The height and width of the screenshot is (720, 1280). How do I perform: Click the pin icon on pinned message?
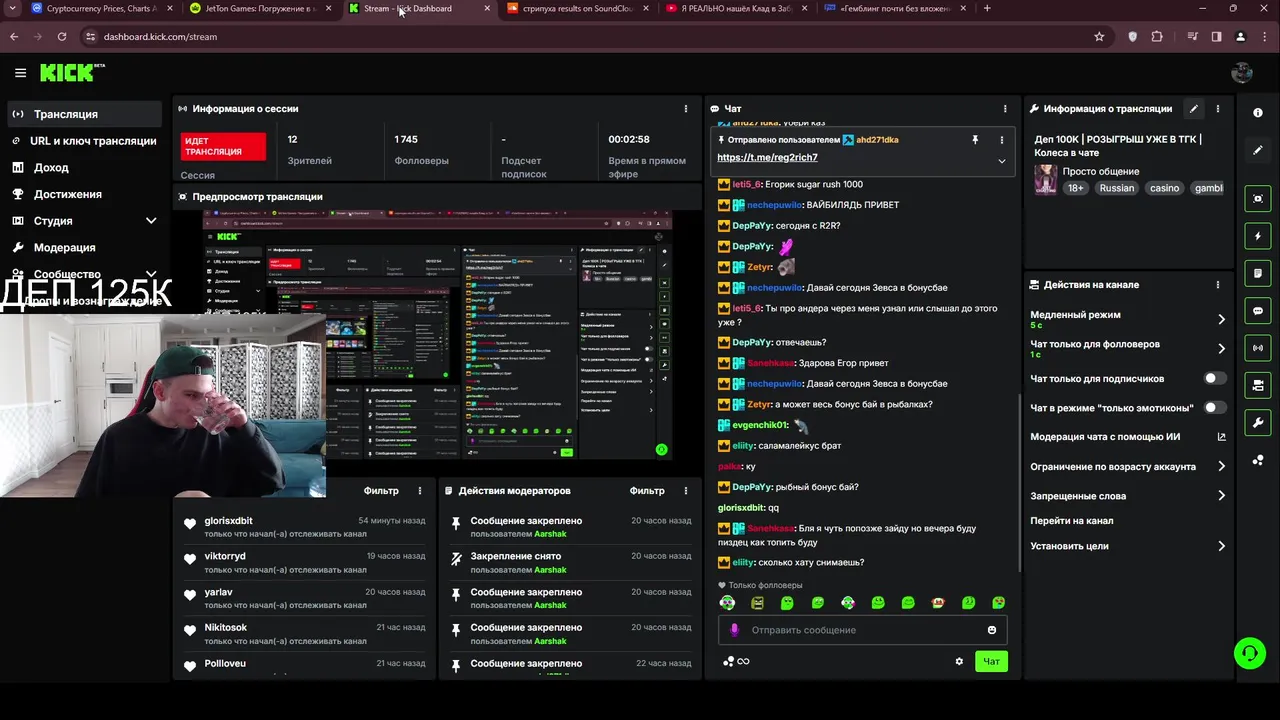975,140
